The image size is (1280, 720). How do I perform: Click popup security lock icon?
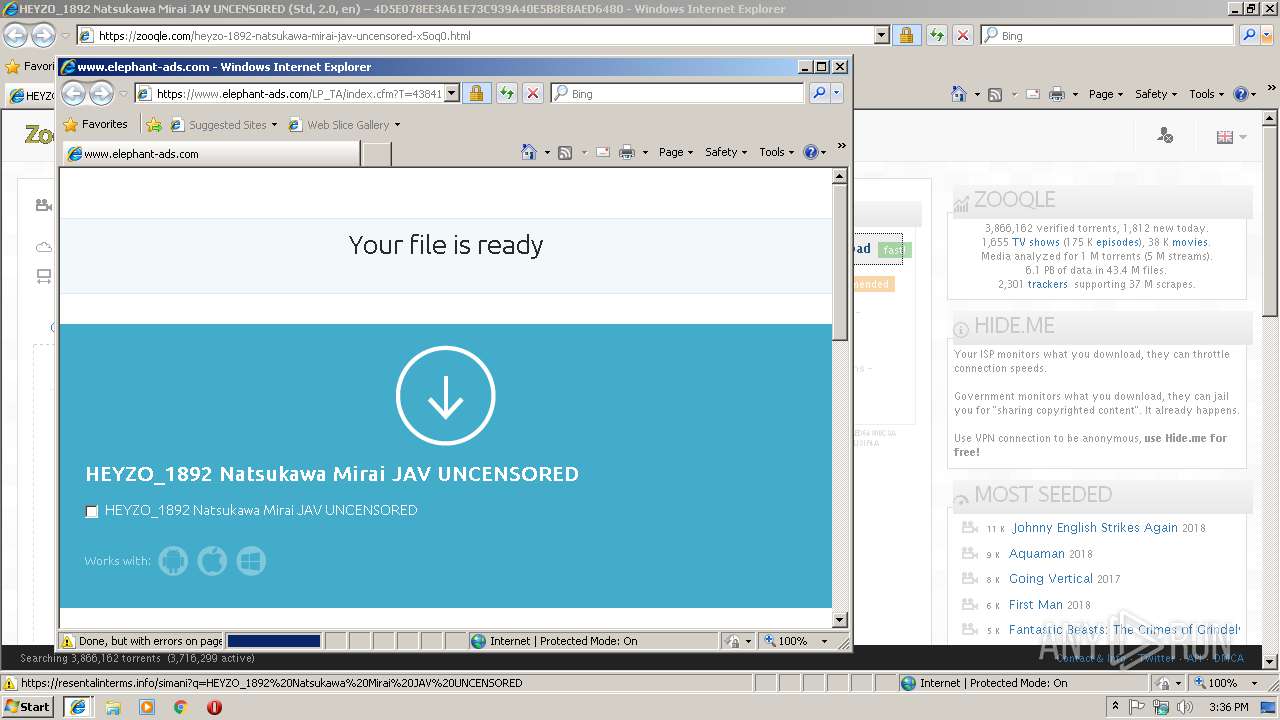click(x=476, y=93)
